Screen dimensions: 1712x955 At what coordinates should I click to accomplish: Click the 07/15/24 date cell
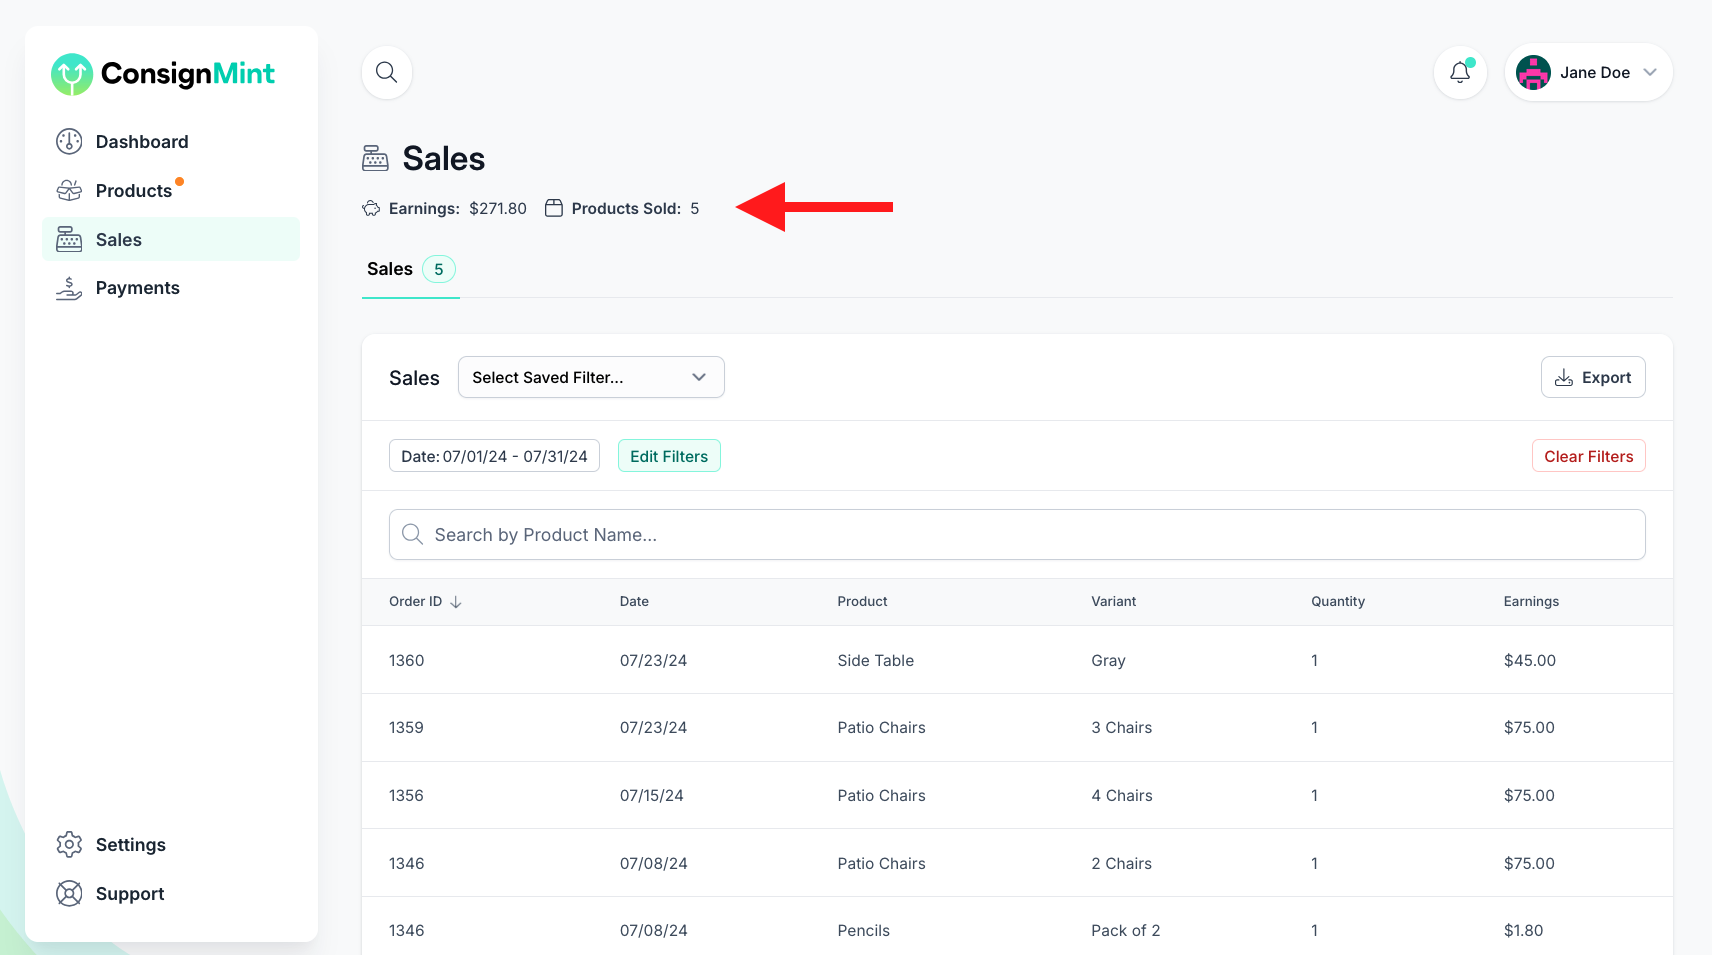pyautogui.click(x=652, y=795)
